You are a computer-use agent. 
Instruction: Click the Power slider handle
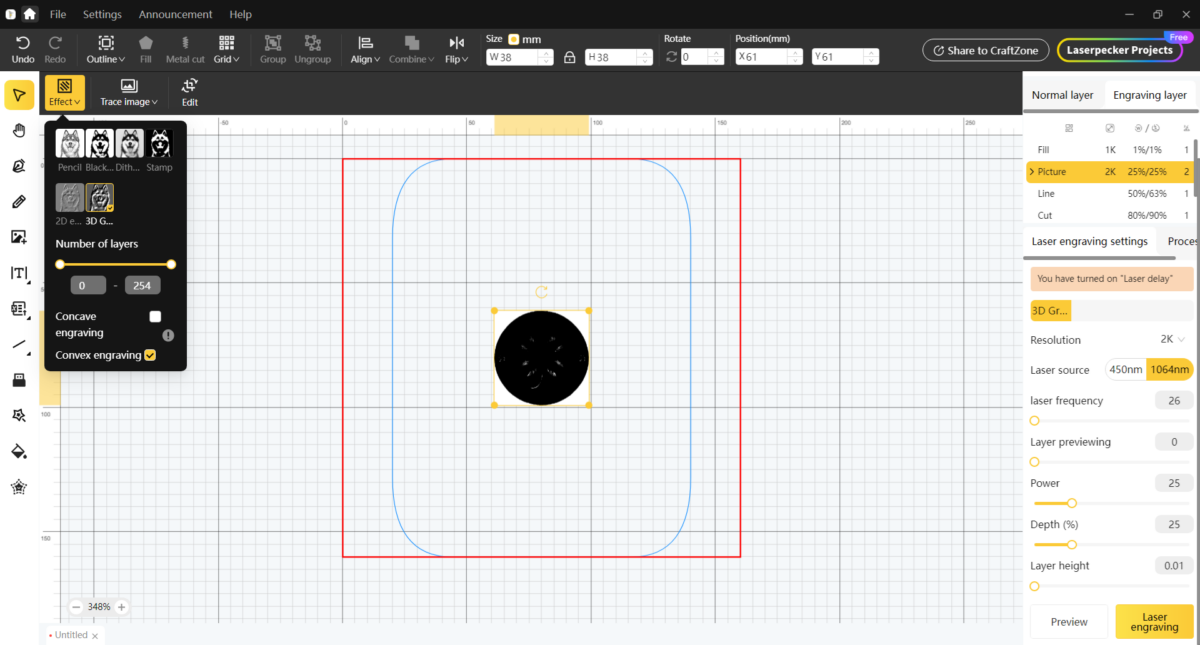(1072, 503)
